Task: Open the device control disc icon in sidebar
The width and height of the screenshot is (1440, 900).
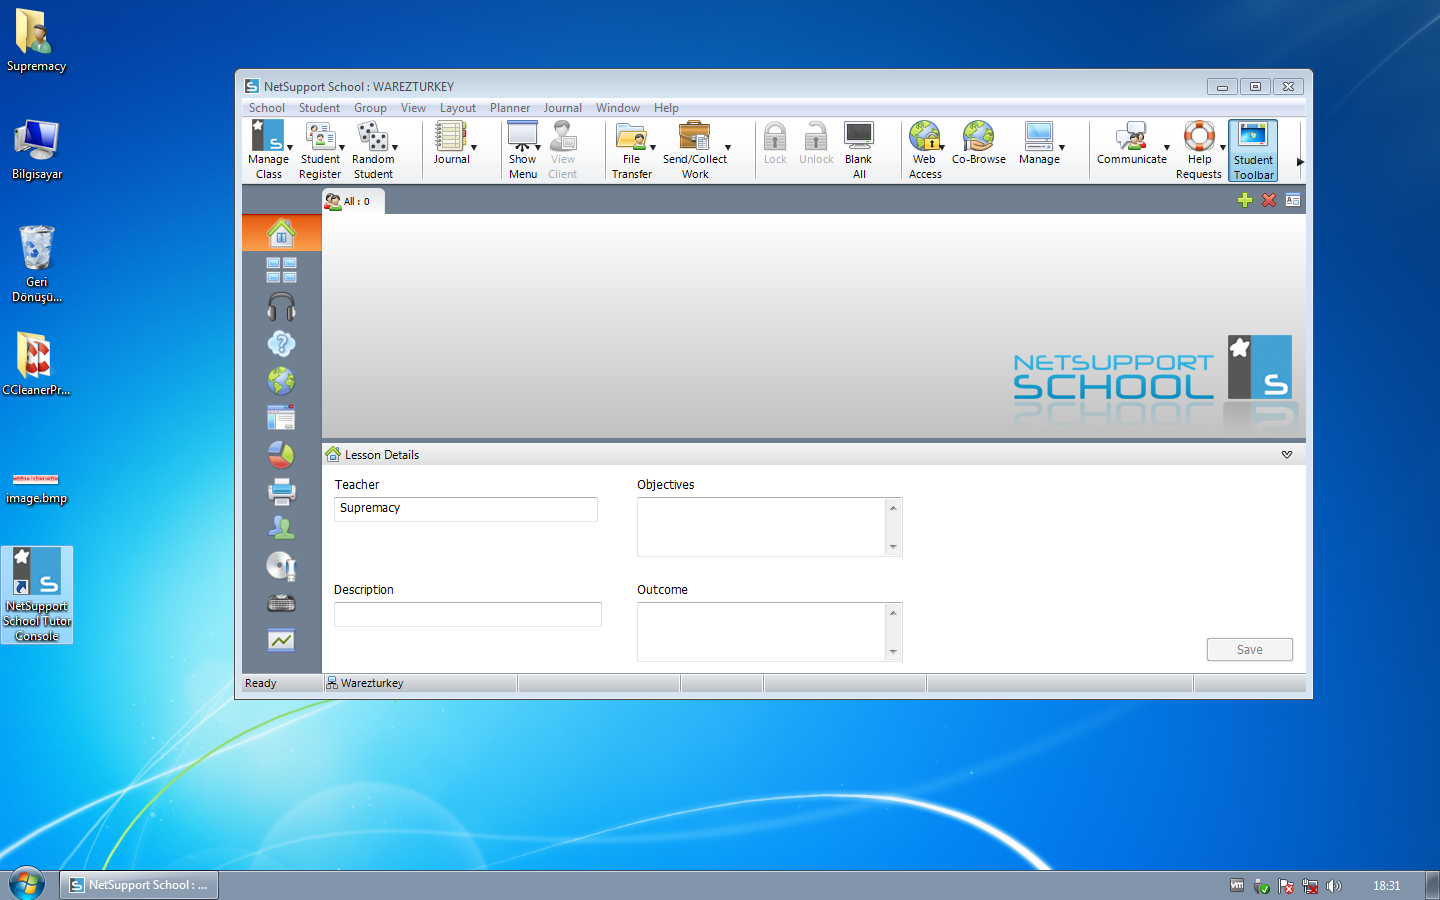Action: click(281, 566)
